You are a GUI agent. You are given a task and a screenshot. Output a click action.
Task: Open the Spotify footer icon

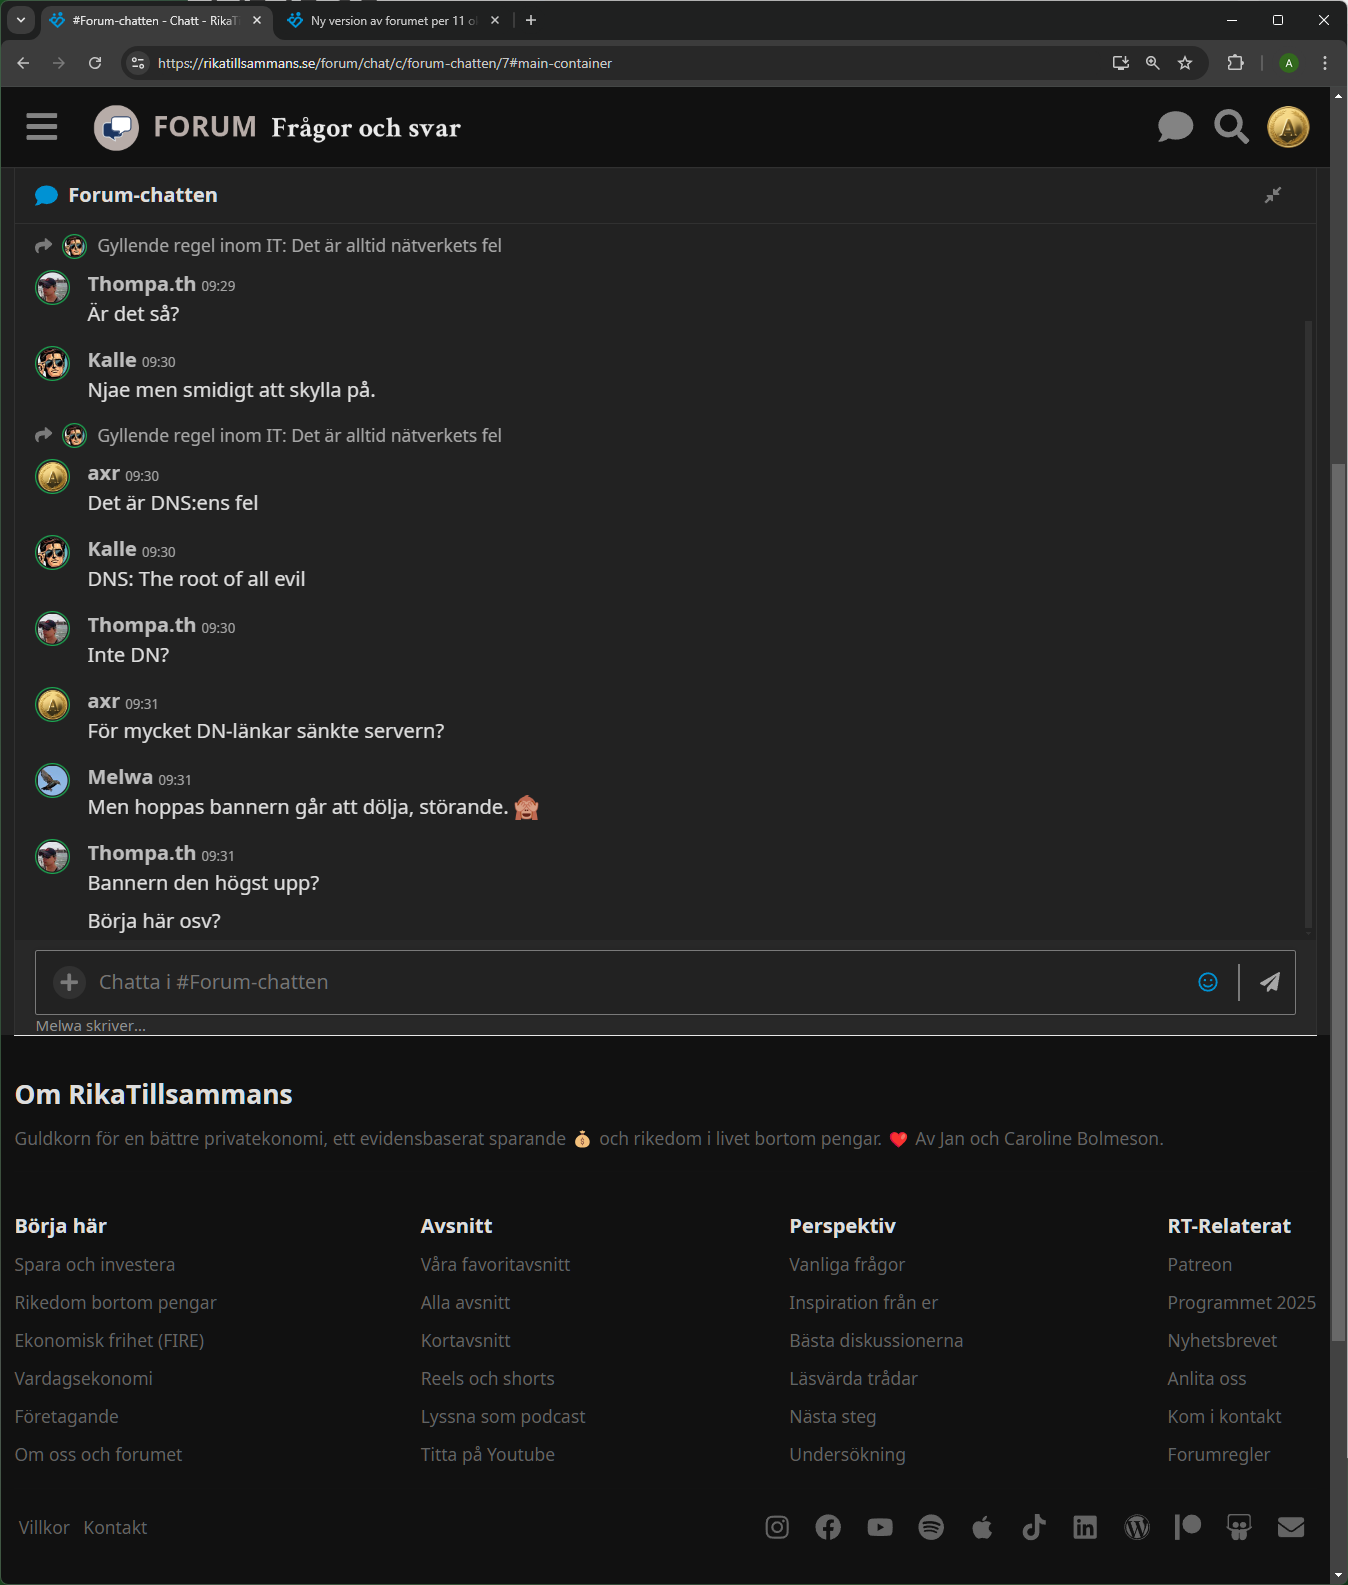pyautogui.click(x=931, y=1527)
